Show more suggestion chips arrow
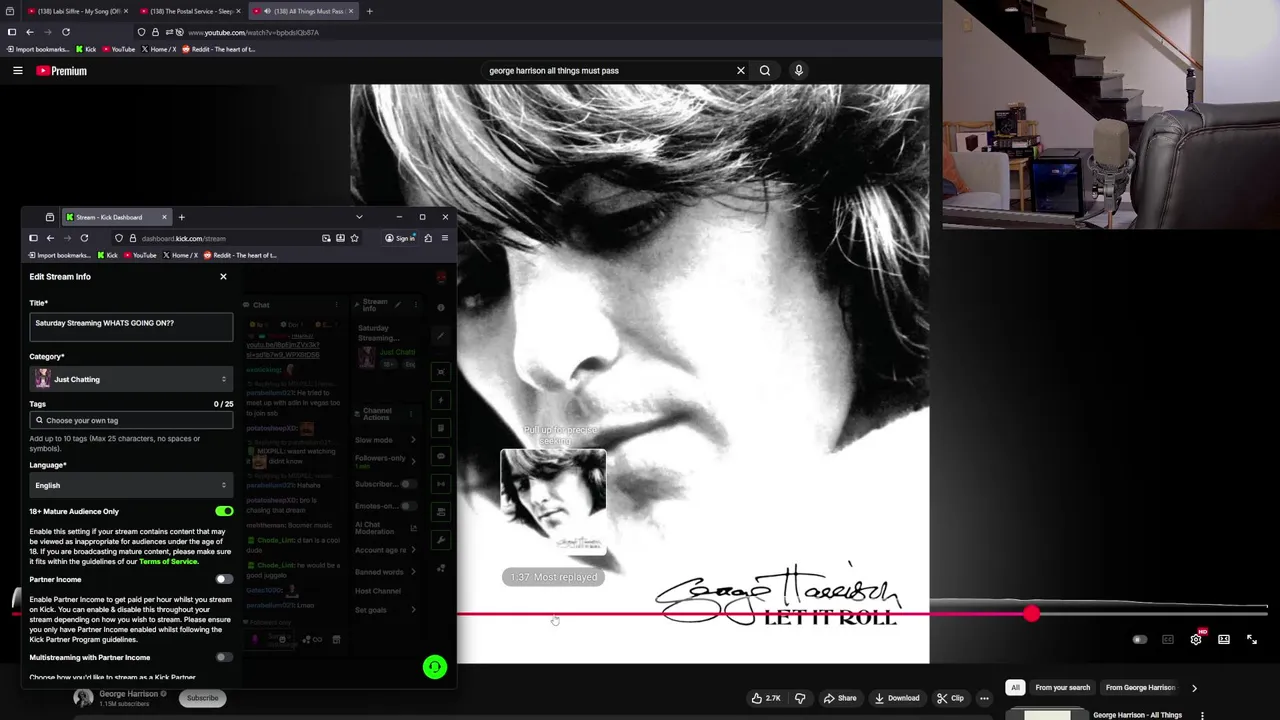1280x720 pixels. (x=1194, y=688)
